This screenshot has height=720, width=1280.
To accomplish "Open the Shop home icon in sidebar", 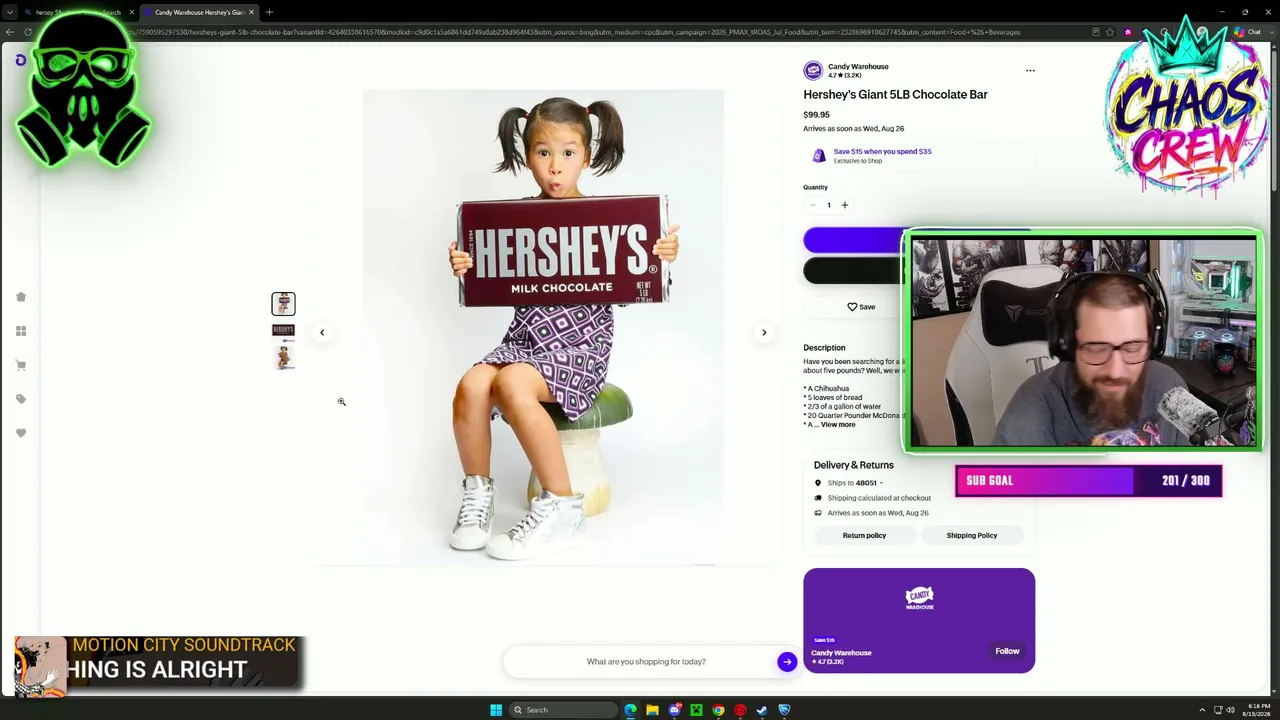I will coord(21,297).
